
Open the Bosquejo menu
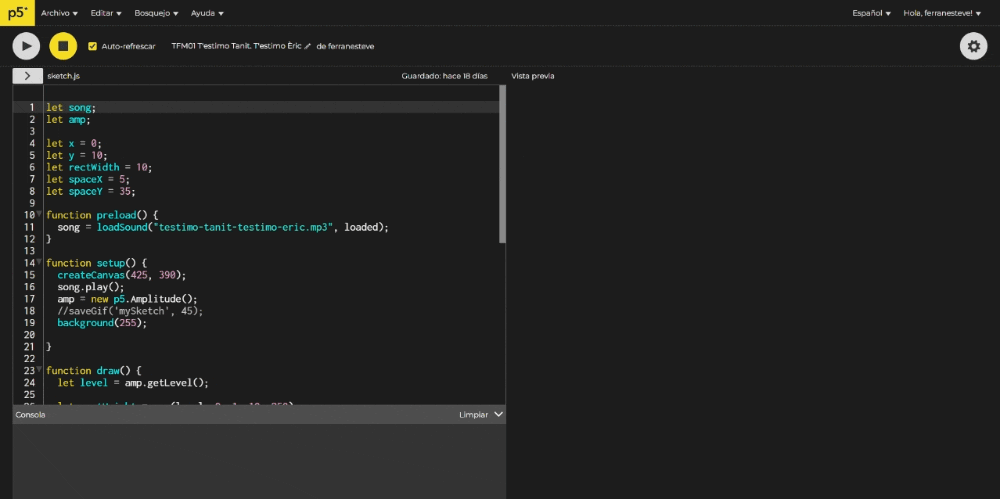pyautogui.click(x=156, y=13)
